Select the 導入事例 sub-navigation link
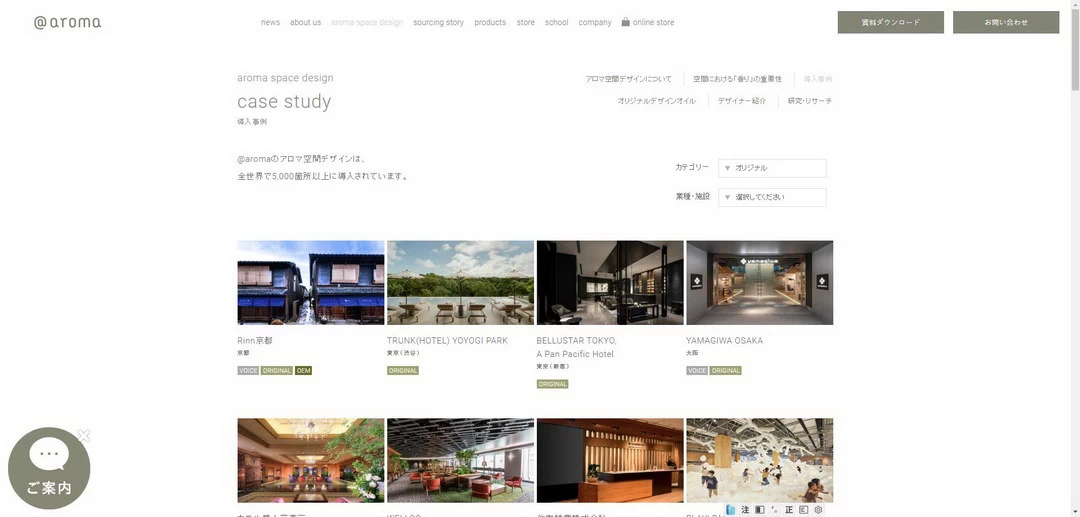The width and height of the screenshot is (1080, 517). coord(818,79)
